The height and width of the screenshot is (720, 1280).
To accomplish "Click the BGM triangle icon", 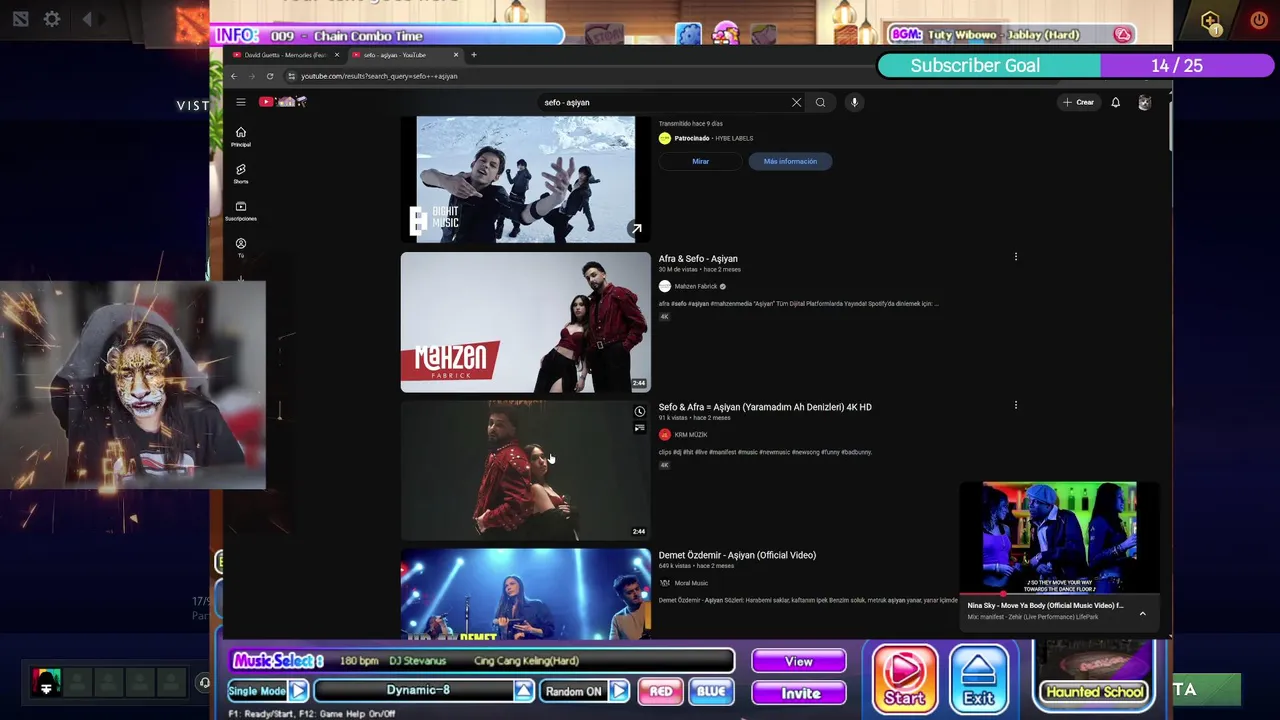I will (1123, 35).
